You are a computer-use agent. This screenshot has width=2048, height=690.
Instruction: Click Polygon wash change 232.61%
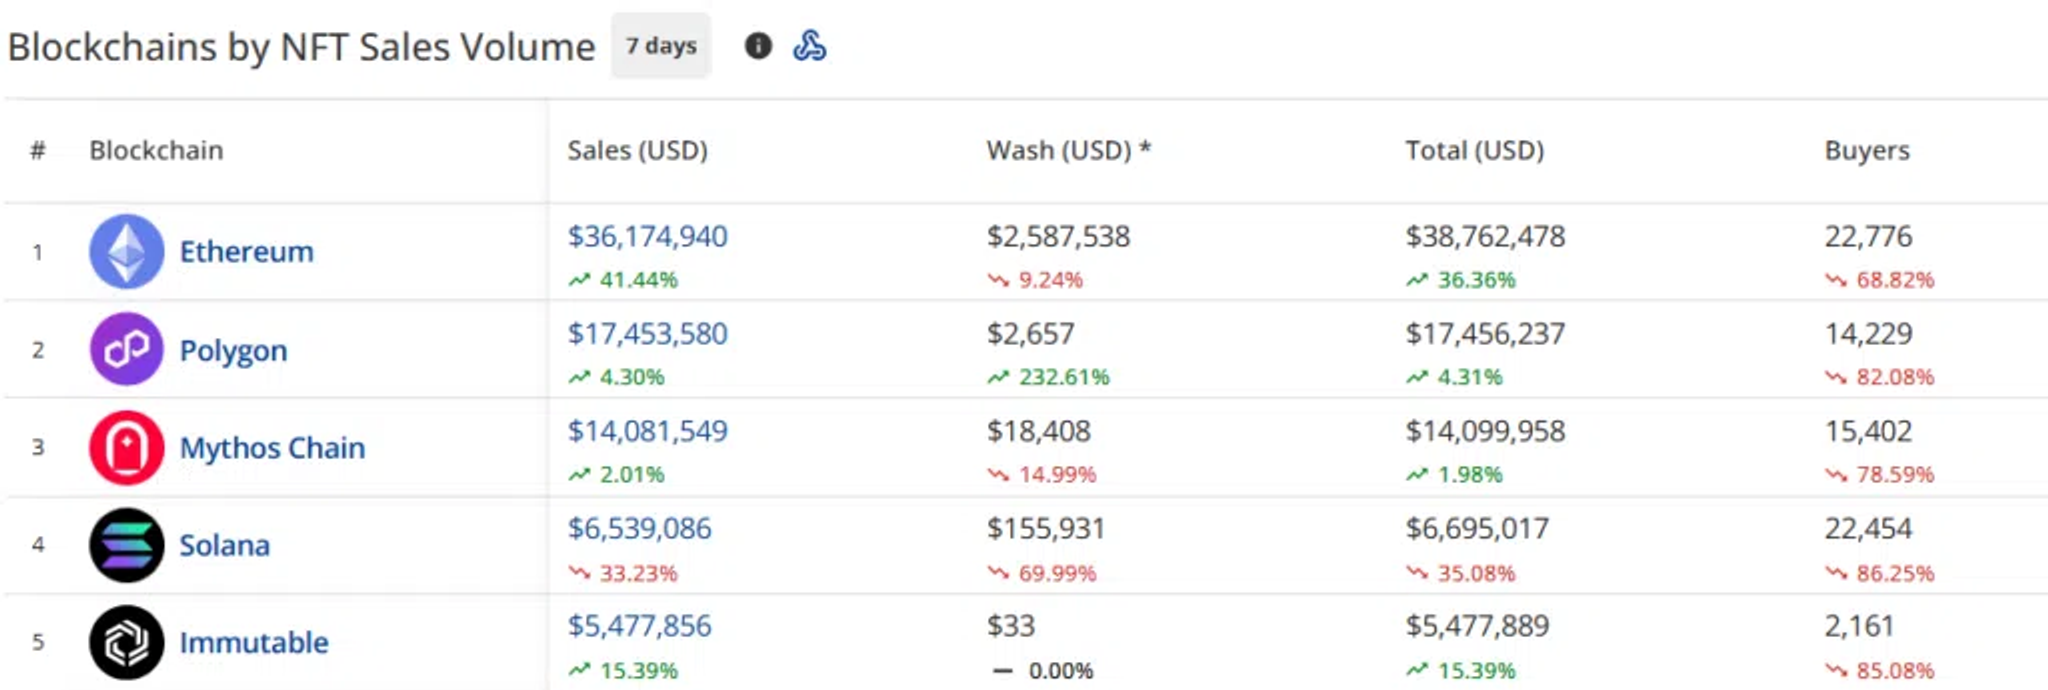click(1064, 377)
